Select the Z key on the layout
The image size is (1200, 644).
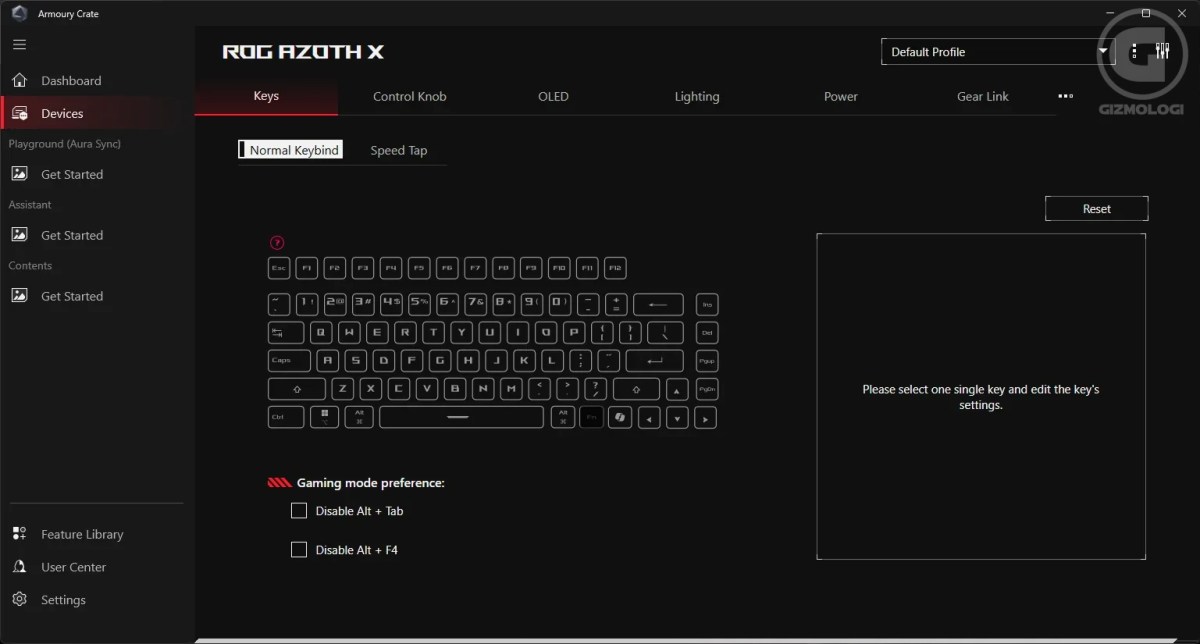tap(342, 390)
